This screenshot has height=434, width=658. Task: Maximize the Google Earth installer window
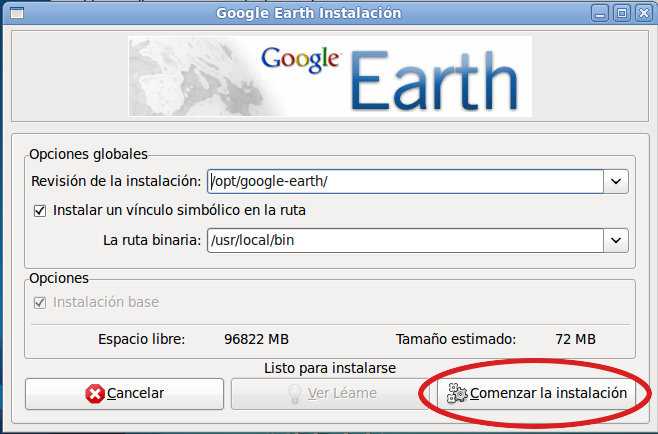(x=622, y=13)
